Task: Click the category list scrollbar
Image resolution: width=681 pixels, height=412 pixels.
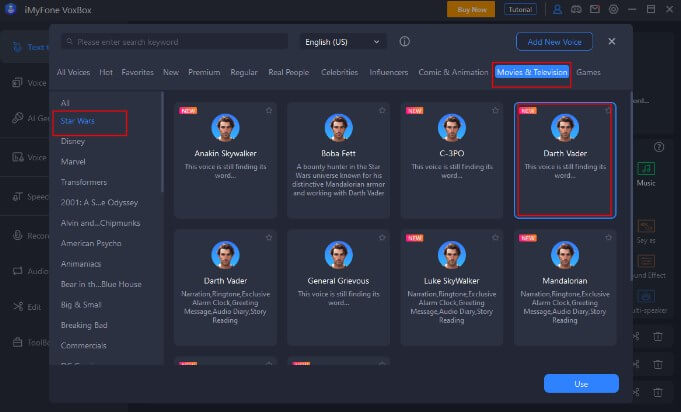Action: 162,142
